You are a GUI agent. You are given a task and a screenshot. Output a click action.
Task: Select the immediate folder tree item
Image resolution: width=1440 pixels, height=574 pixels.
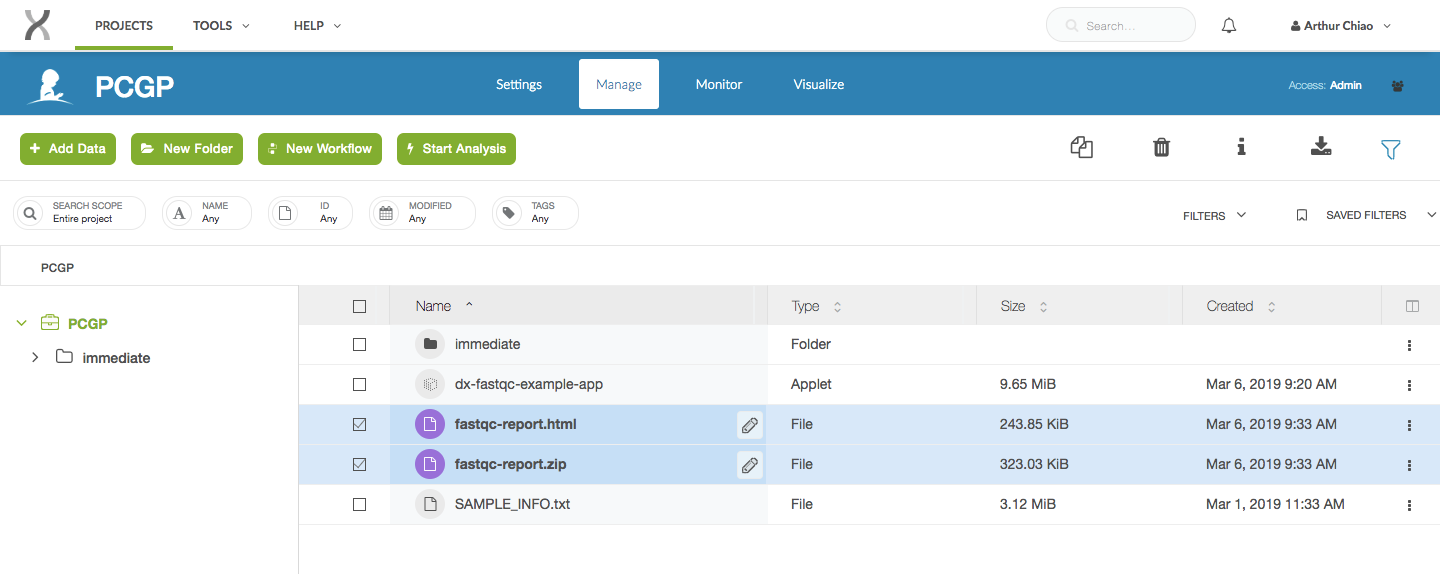pos(116,358)
